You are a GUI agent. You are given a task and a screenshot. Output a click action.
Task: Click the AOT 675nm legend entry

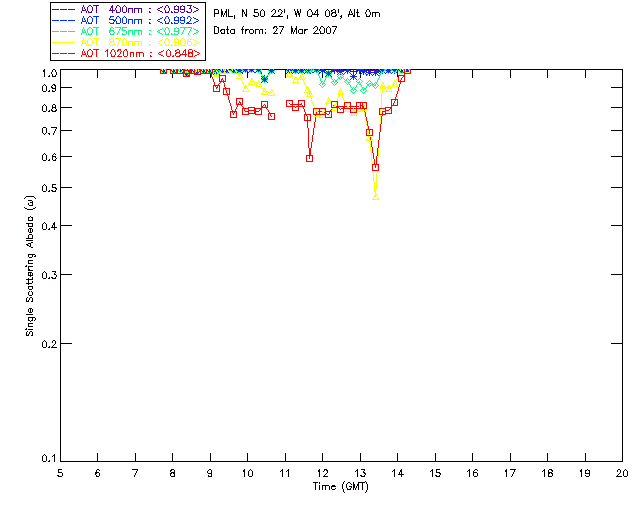126,31
